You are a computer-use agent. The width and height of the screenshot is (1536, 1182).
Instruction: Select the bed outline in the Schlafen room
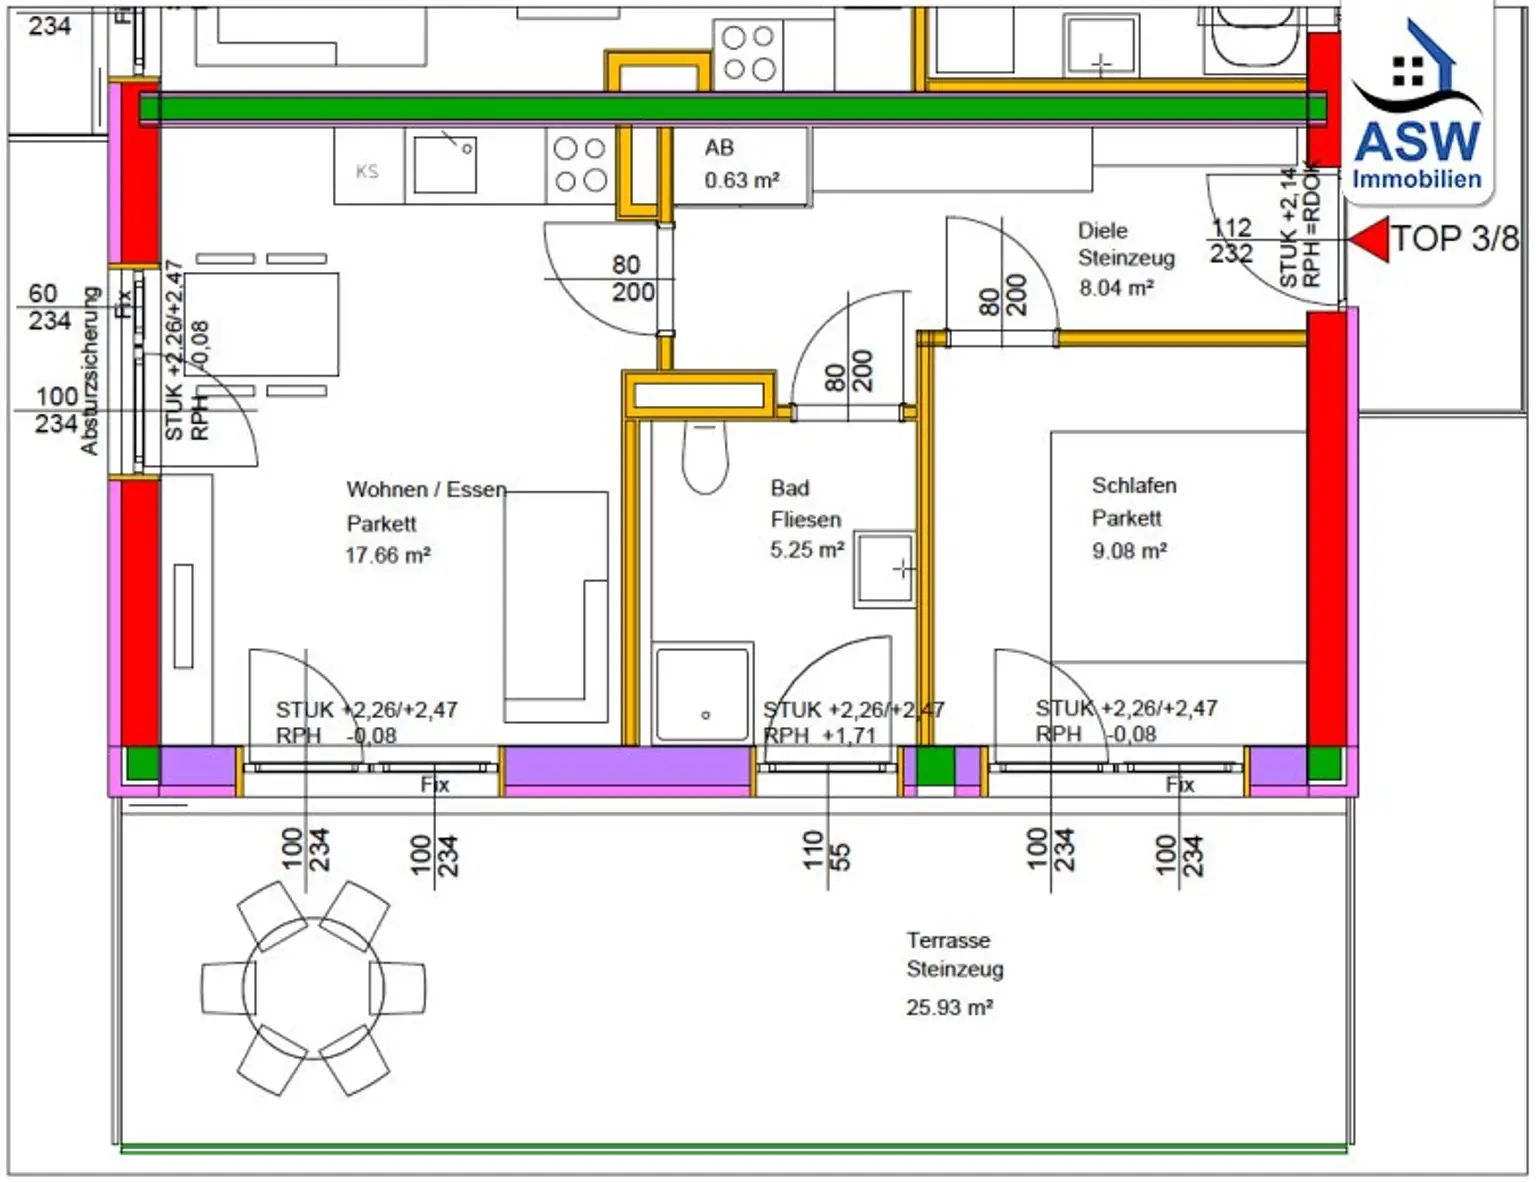1178,547
